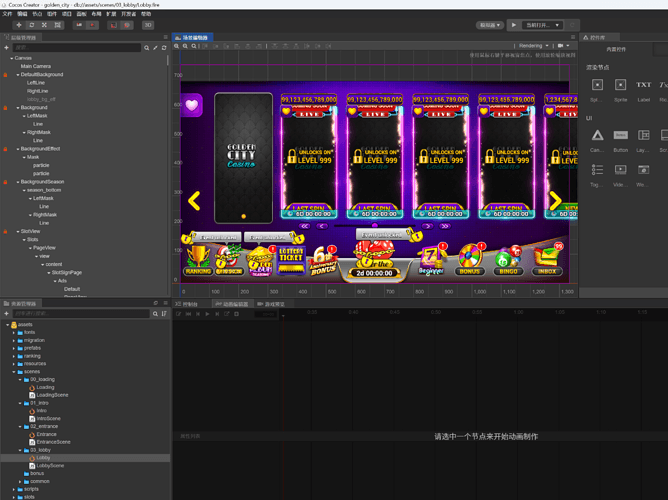Open the hierarchy panel menu icon
Image resolution: width=668 pixels, height=500 pixels.
[x=166, y=37]
